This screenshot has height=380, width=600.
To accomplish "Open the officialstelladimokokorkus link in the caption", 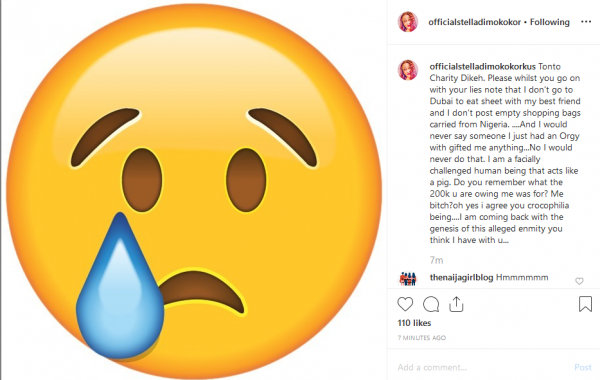I will pos(482,67).
